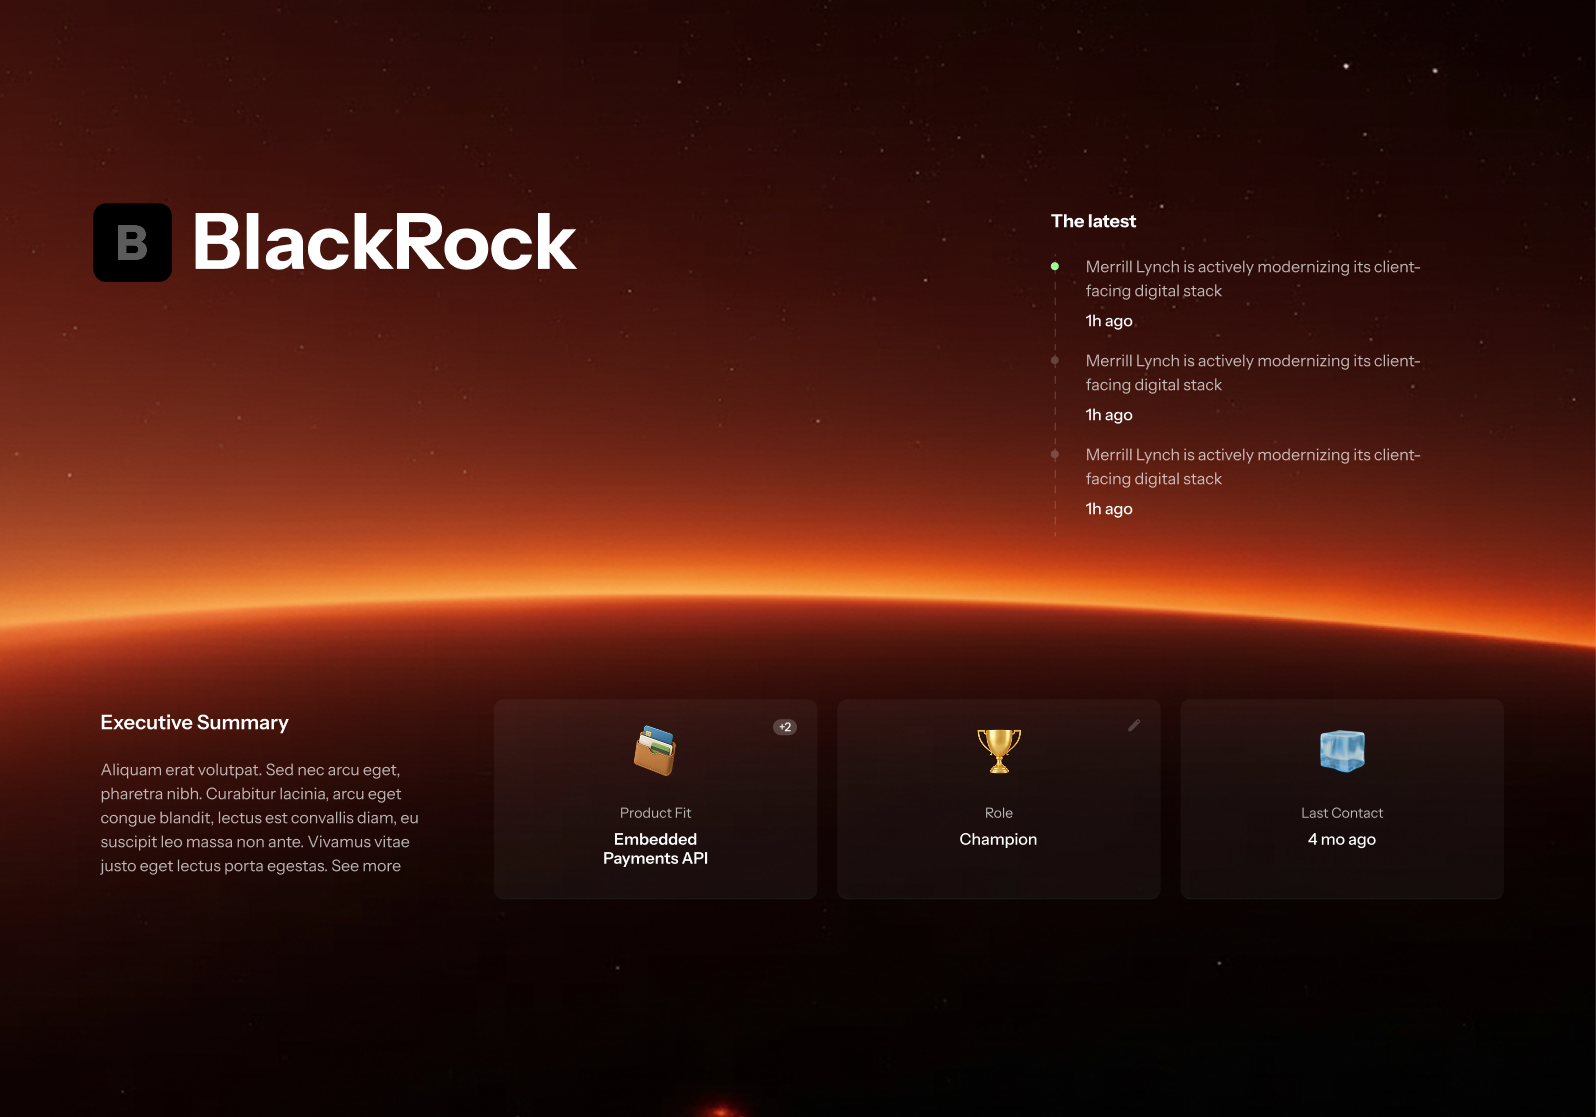Open the third Merrill Lynch news item

coord(1252,467)
